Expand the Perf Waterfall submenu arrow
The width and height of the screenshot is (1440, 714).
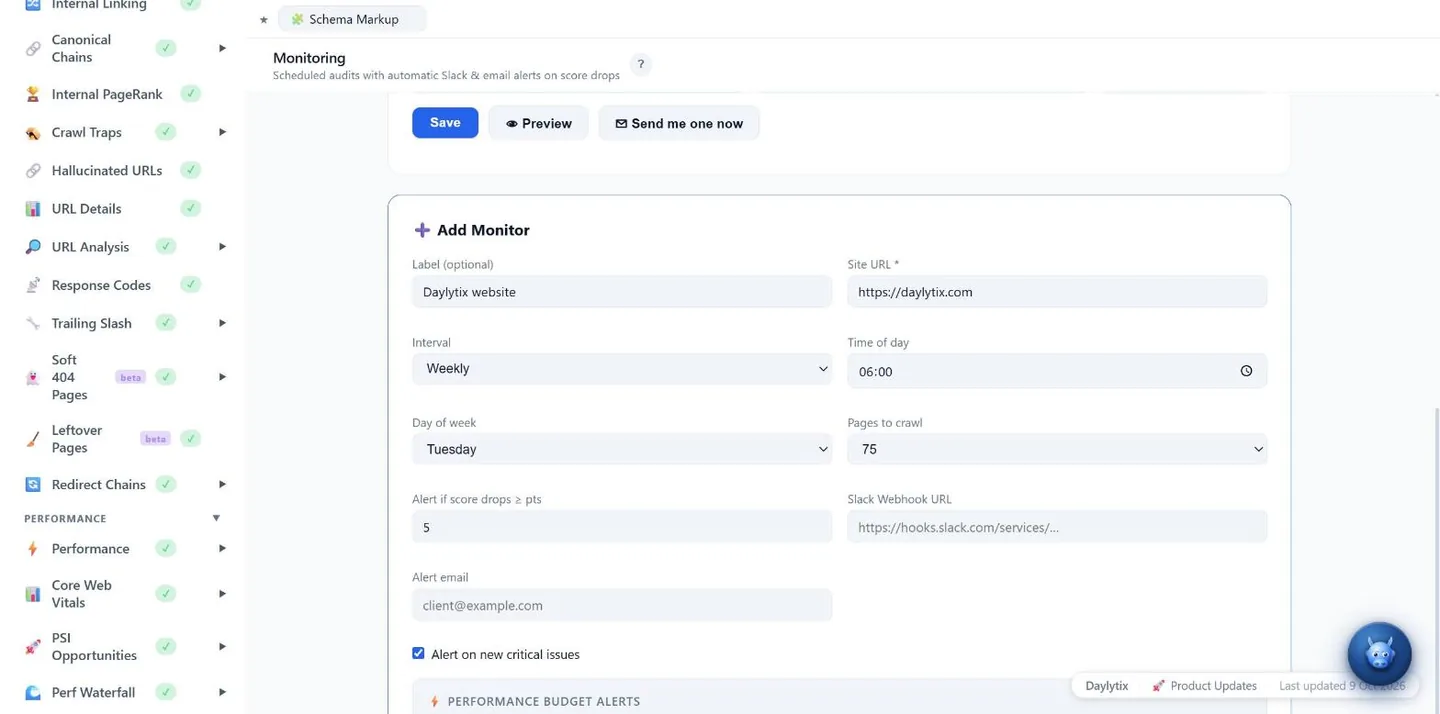click(222, 692)
